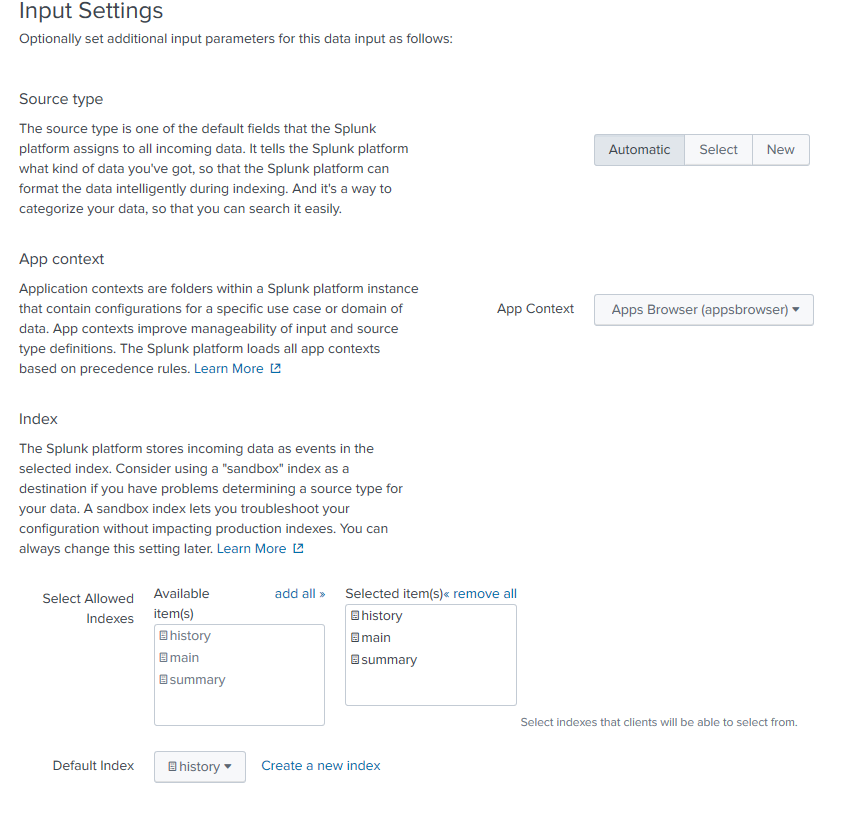Click the summary index icon in Available items

pos(164,680)
